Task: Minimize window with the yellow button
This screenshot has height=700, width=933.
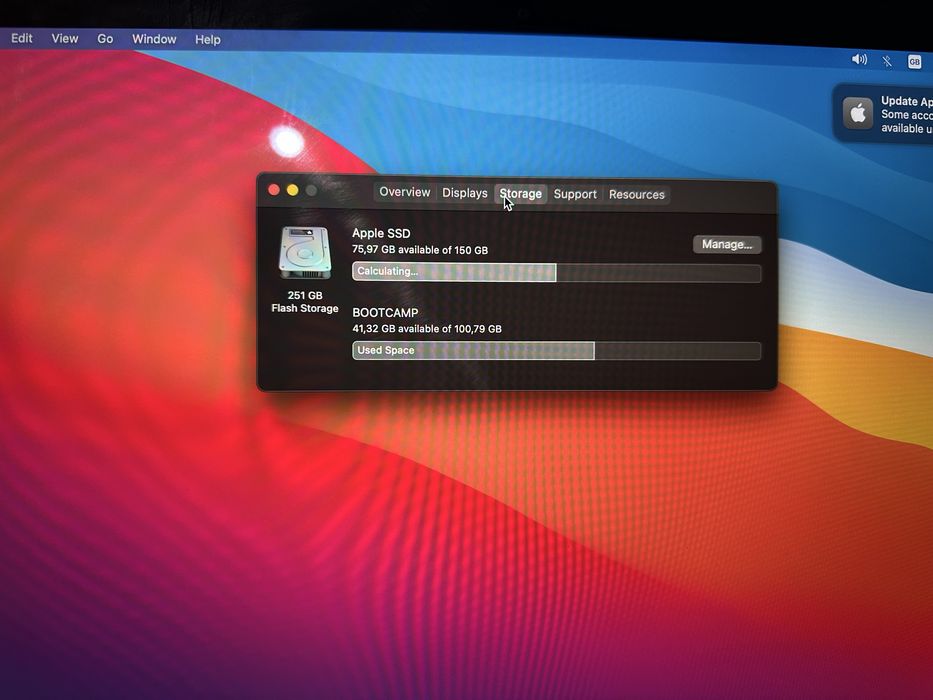Action: coord(292,190)
